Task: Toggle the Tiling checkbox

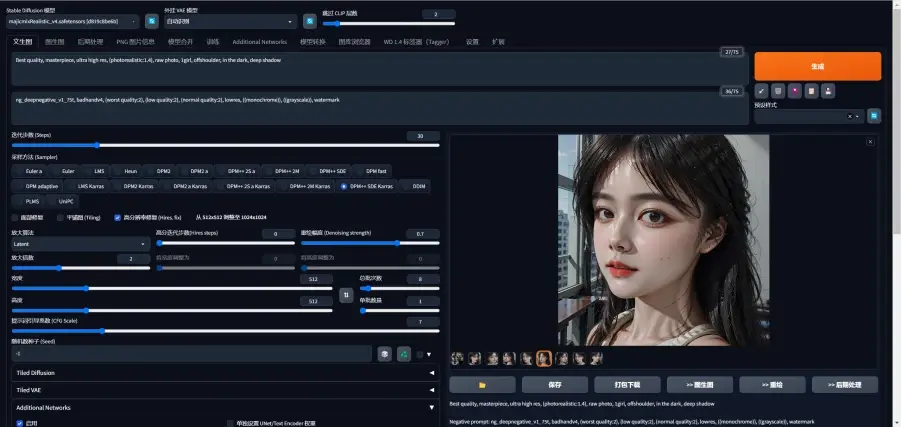Action: coord(60,218)
